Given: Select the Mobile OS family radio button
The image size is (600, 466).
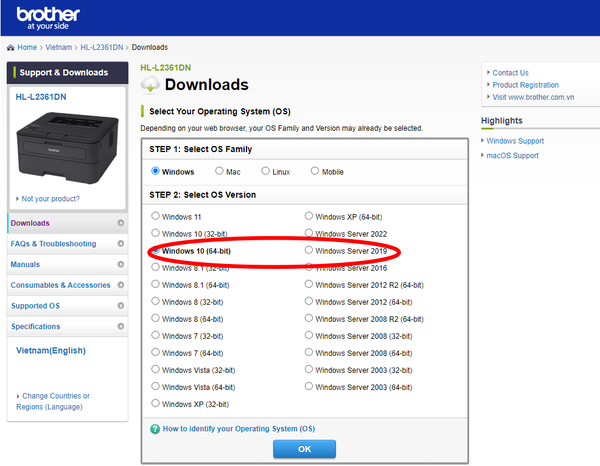Looking at the screenshot, I should 315,171.
